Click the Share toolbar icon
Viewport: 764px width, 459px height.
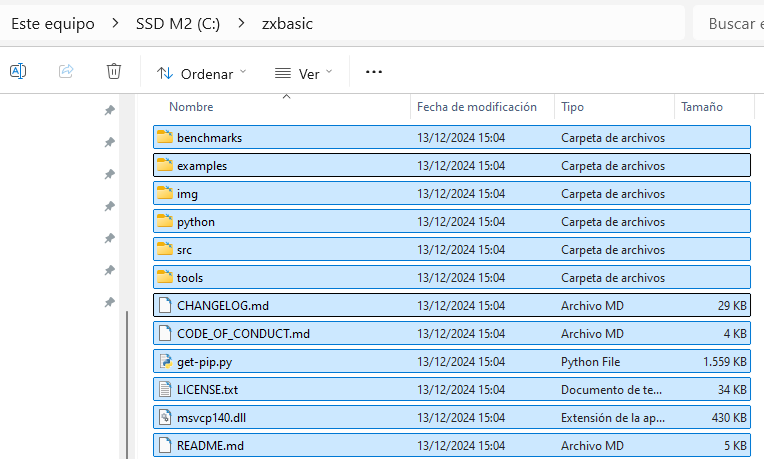pos(66,72)
